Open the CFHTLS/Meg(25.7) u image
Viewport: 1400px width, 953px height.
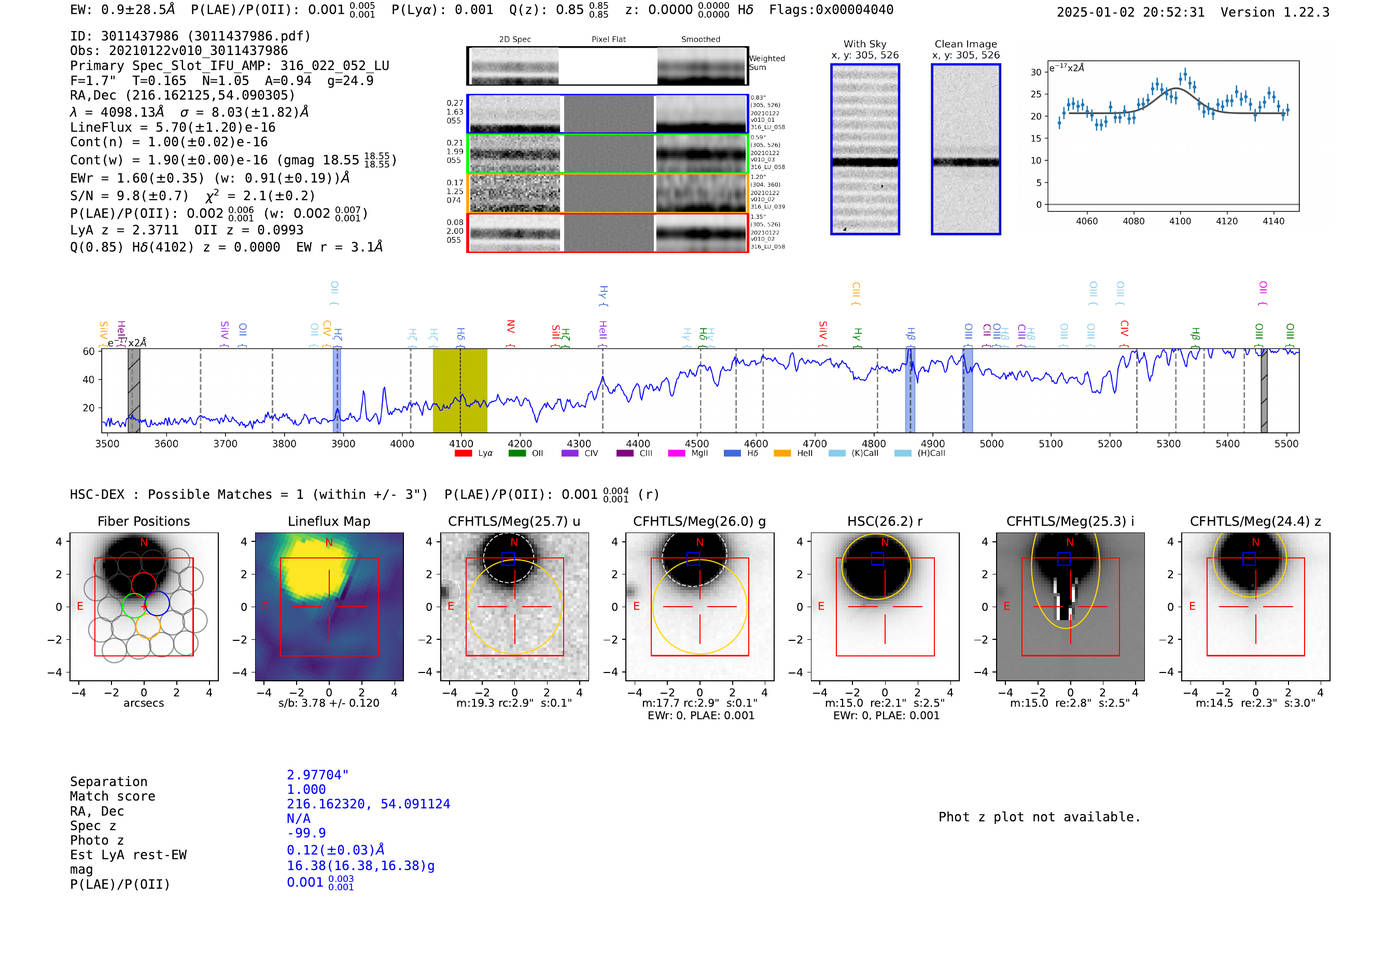click(514, 607)
